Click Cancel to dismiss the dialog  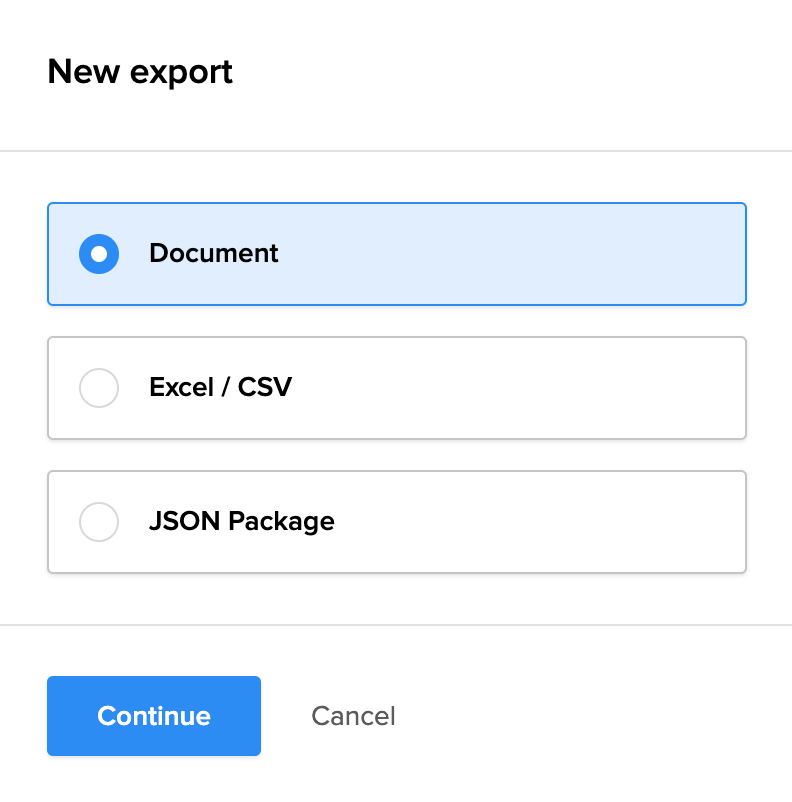point(353,716)
